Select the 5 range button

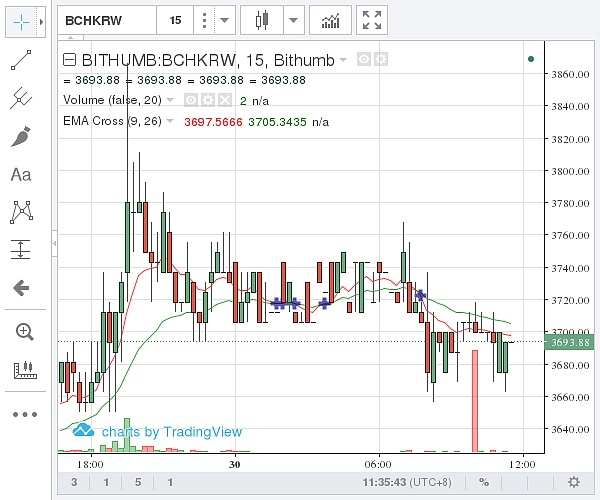pos(138,482)
